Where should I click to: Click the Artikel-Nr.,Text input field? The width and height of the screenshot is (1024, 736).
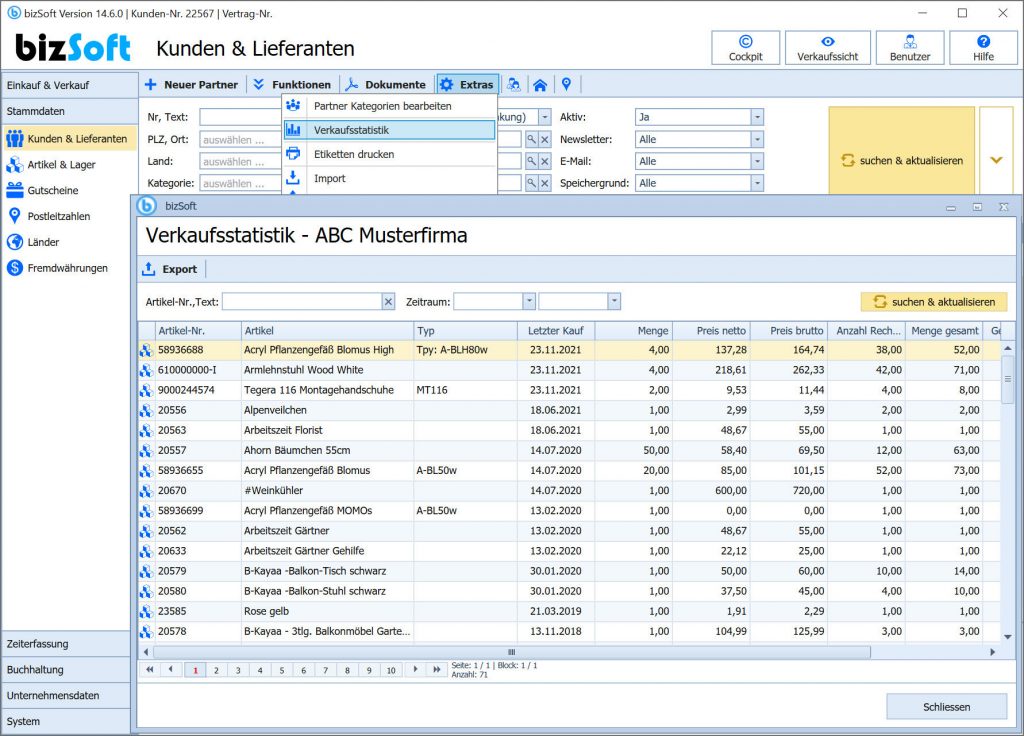pyautogui.click(x=302, y=302)
